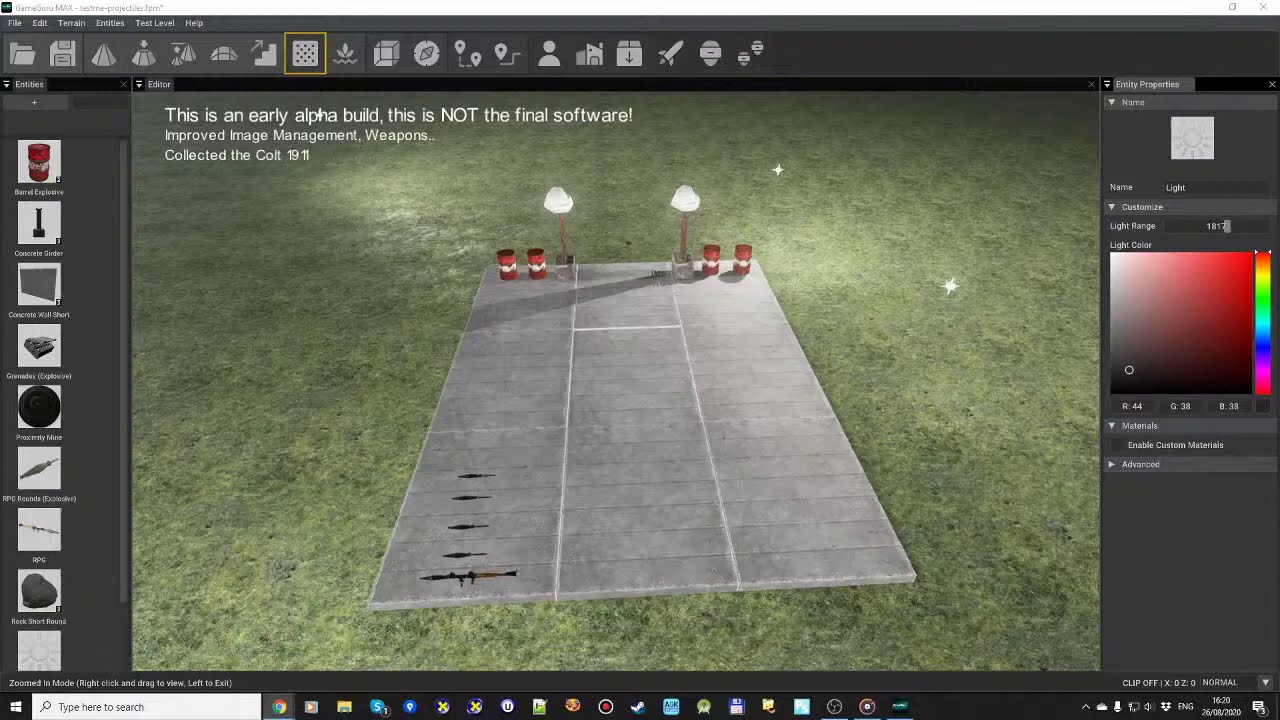Viewport: 1280px width, 720px height.
Task: Select the Concrete Wall Short entity
Action: click(39, 285)
